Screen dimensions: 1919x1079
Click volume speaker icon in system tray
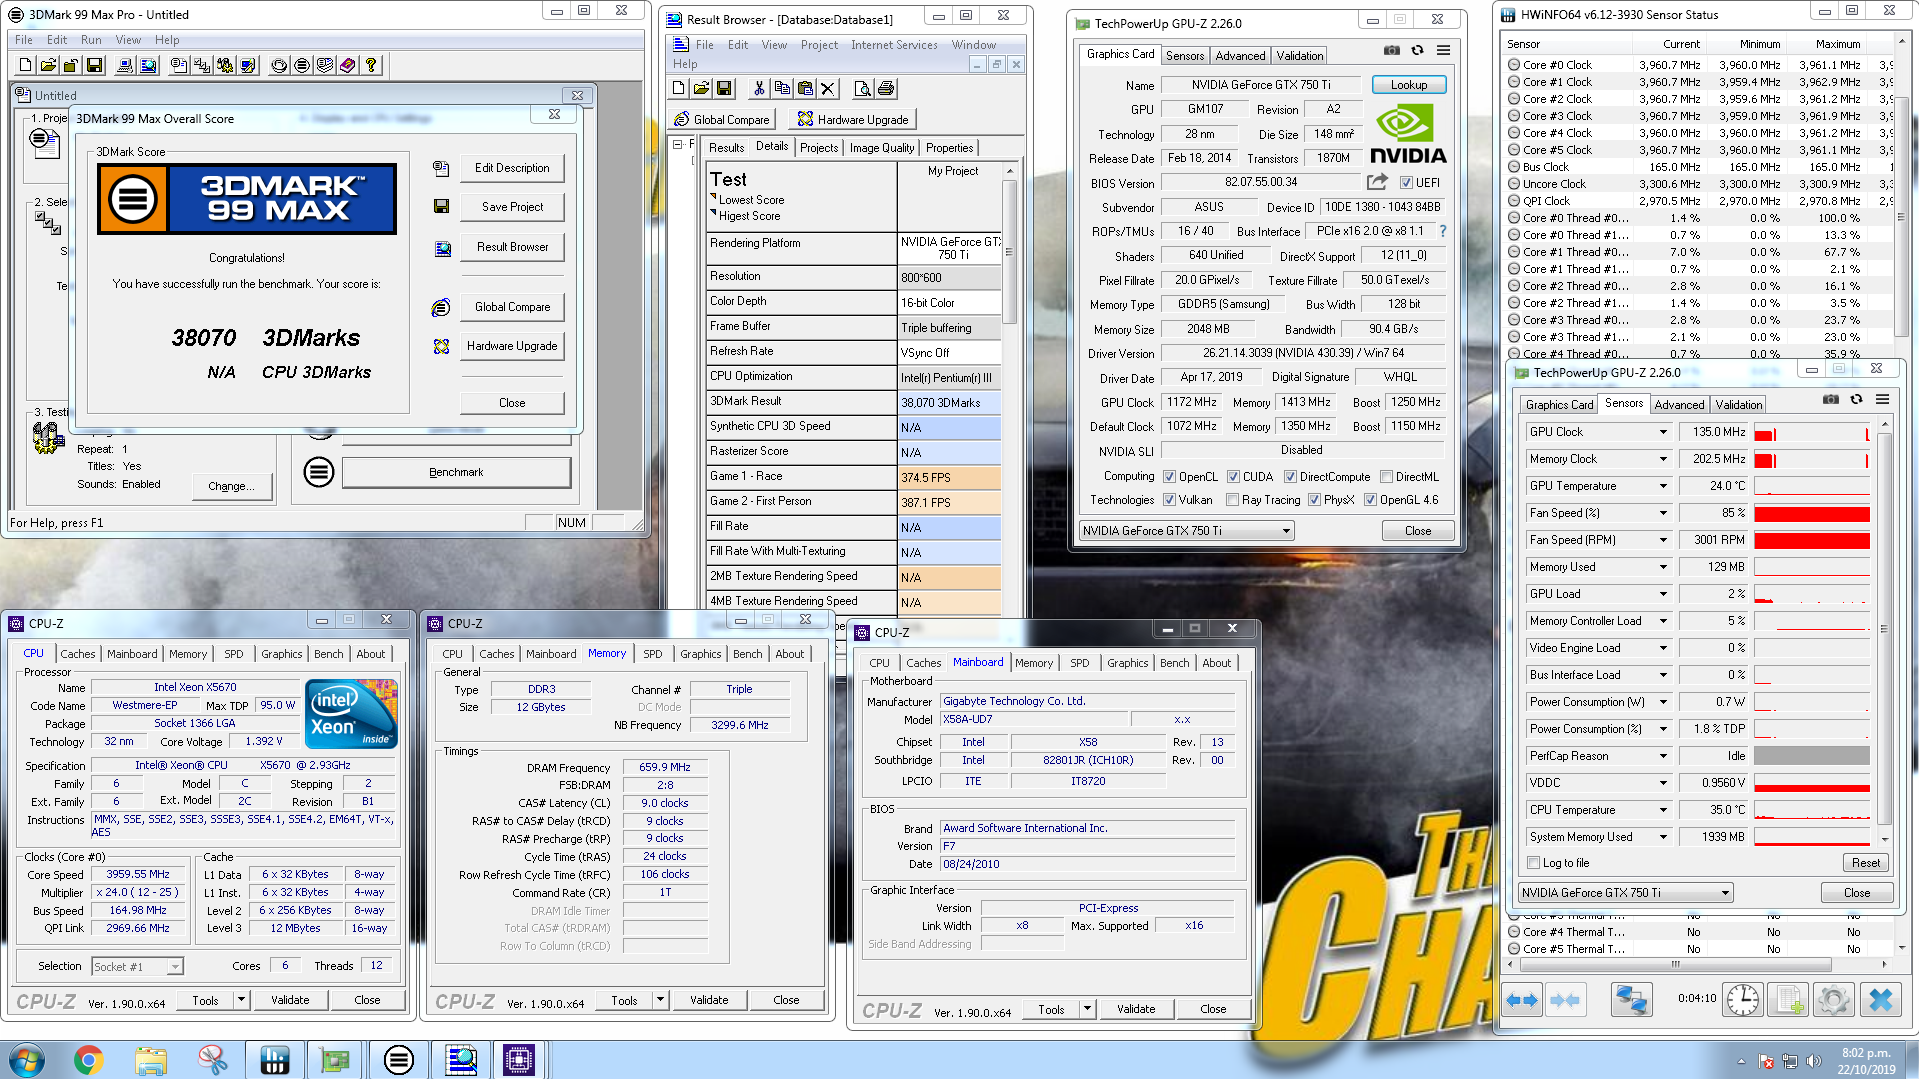tap(1813, 1061)
